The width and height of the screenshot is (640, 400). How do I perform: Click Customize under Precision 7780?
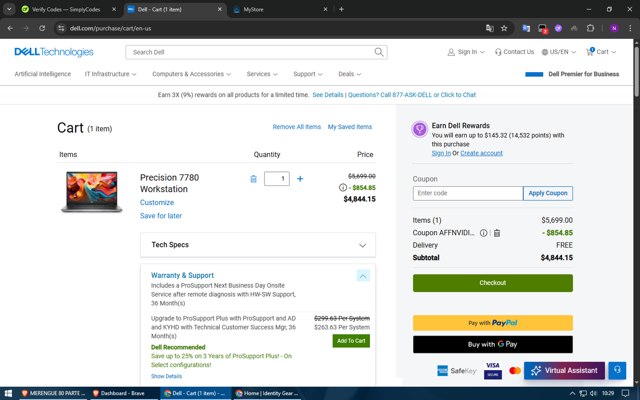click(157, 202)
